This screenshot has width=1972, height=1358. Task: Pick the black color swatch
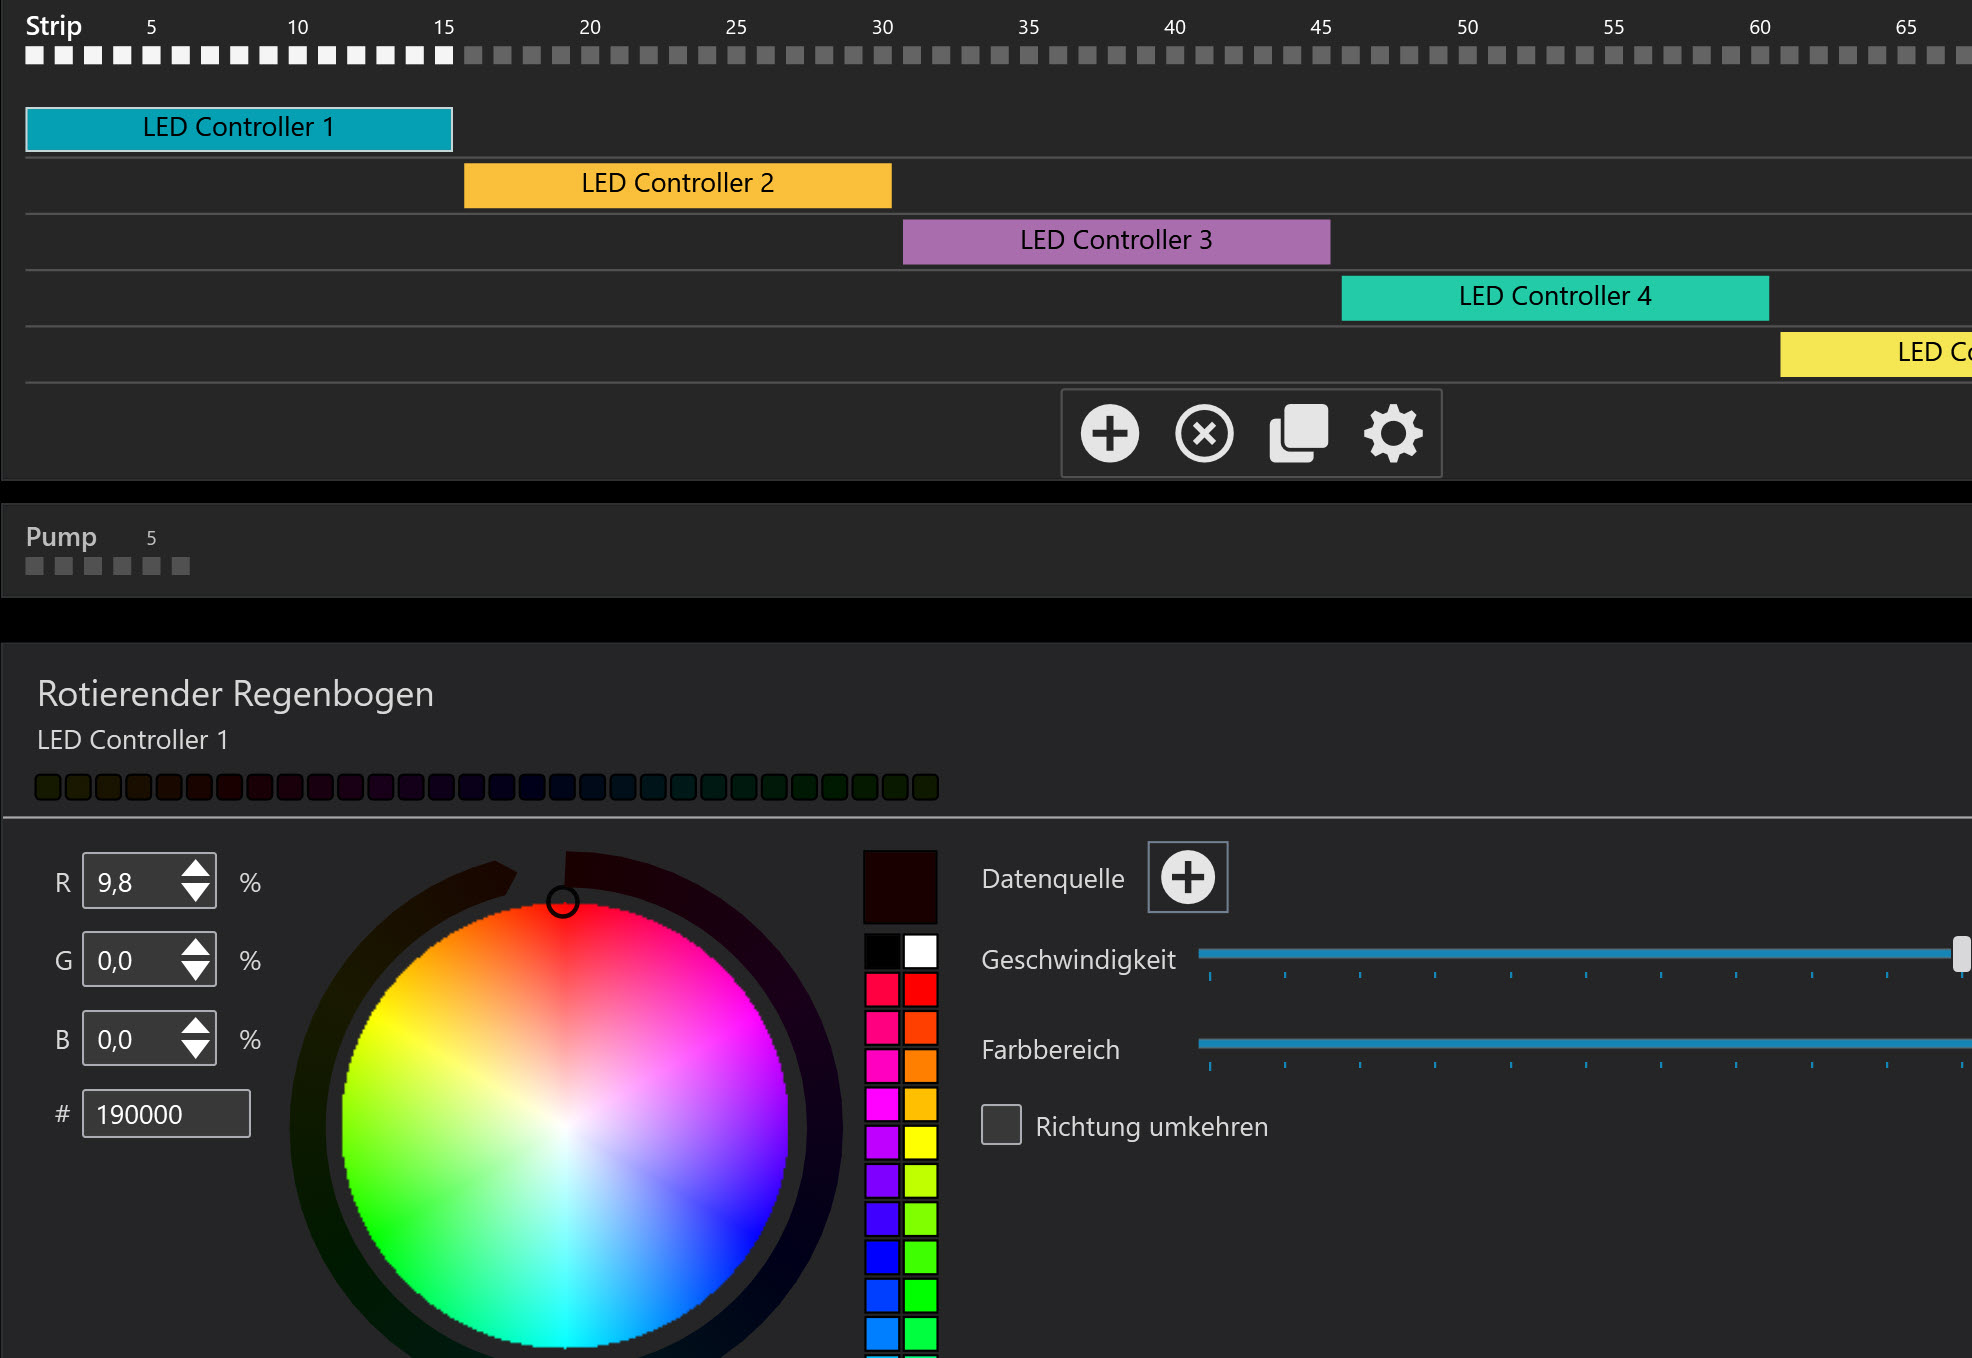pos(882,951)
